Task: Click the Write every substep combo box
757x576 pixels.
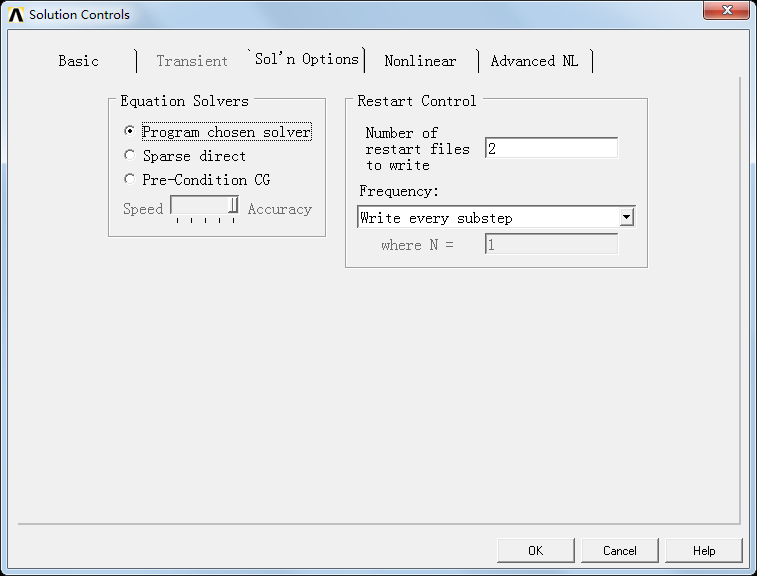Action: [488, 217]
